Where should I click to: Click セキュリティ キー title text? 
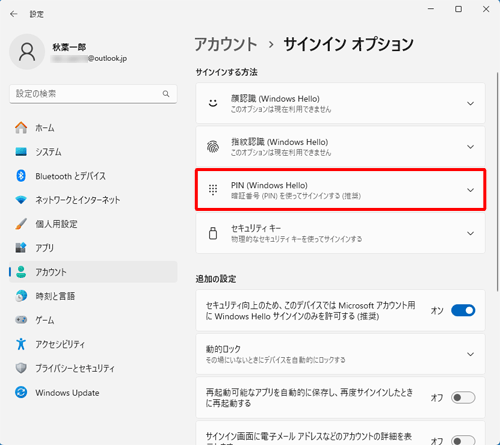(x=256, y=228)
